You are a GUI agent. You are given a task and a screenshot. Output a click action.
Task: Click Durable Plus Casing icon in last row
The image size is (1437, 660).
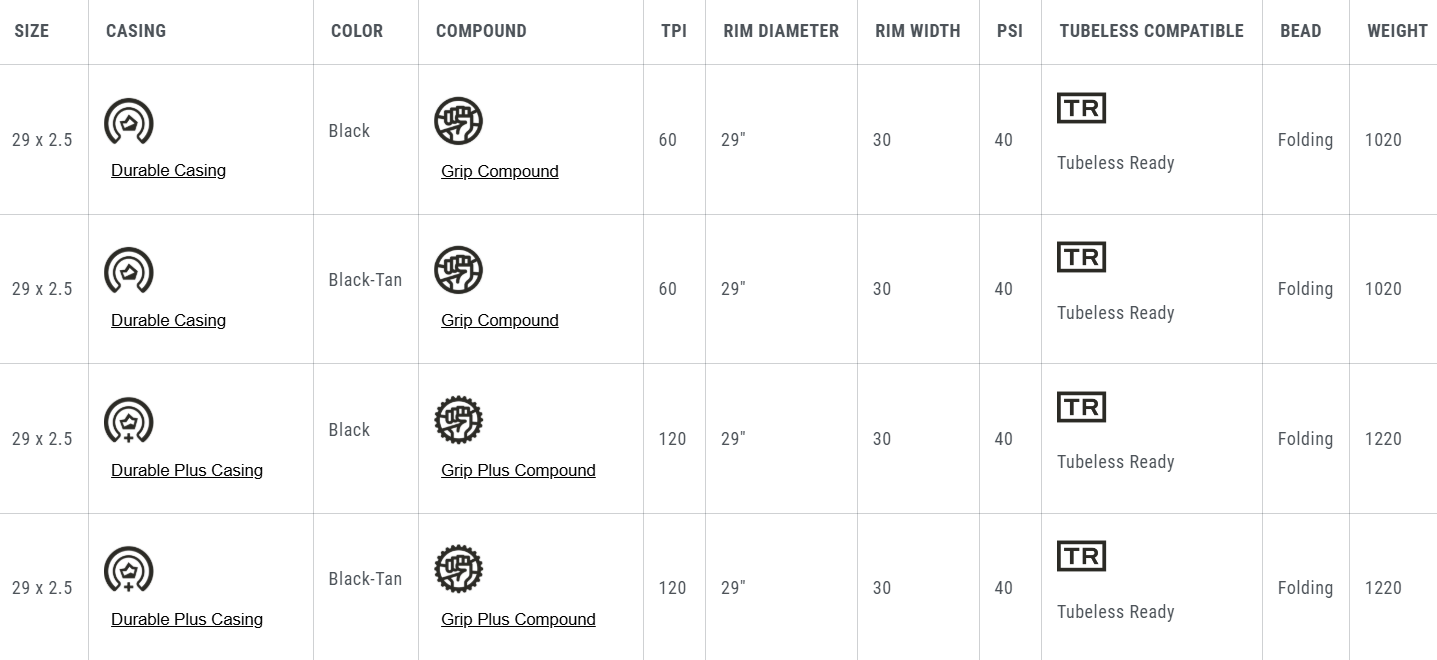pos(129,570)
